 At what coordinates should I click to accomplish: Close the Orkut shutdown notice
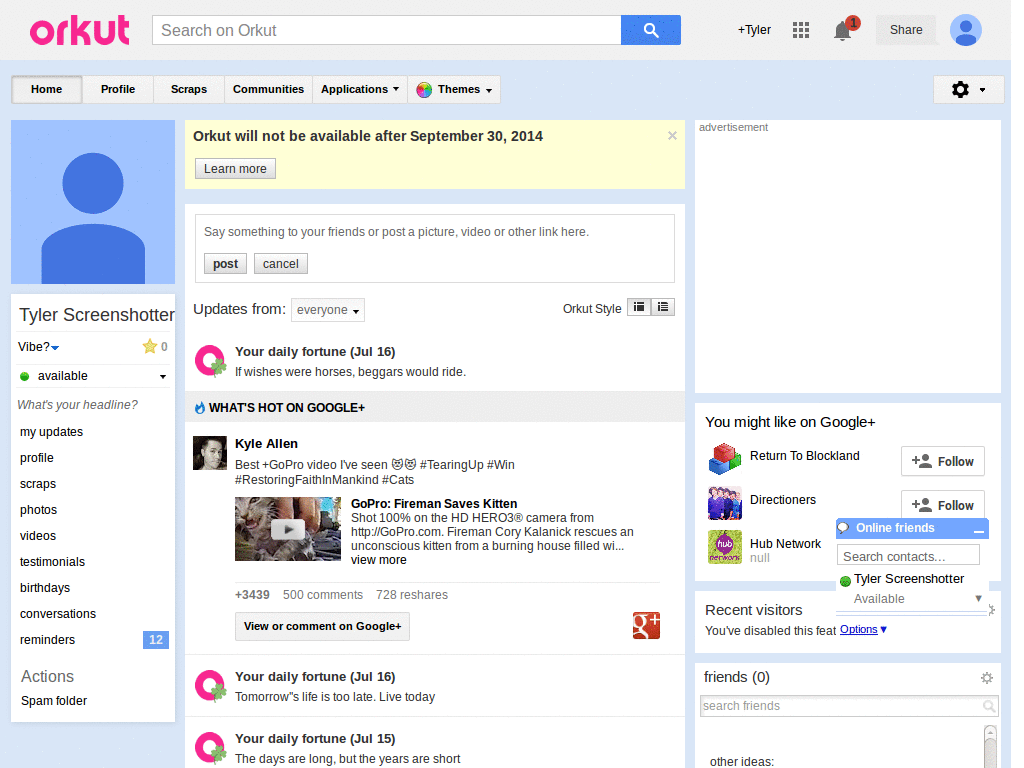point(672,136)
